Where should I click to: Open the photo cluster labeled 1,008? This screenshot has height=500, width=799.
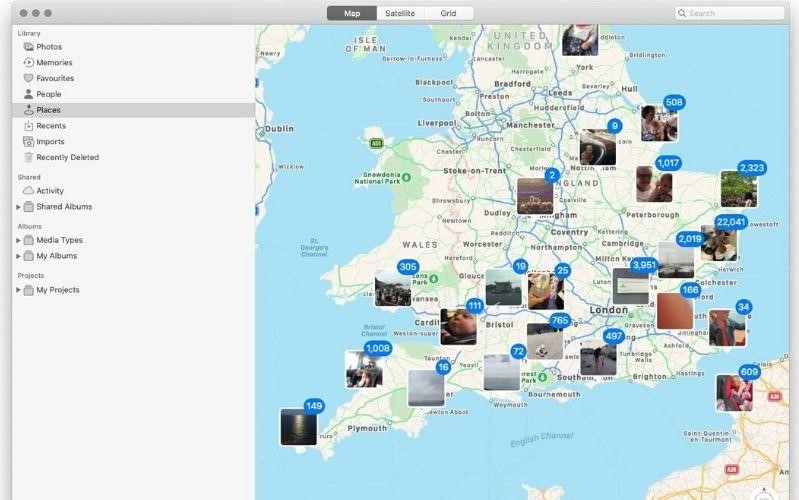tap(363, 369)
